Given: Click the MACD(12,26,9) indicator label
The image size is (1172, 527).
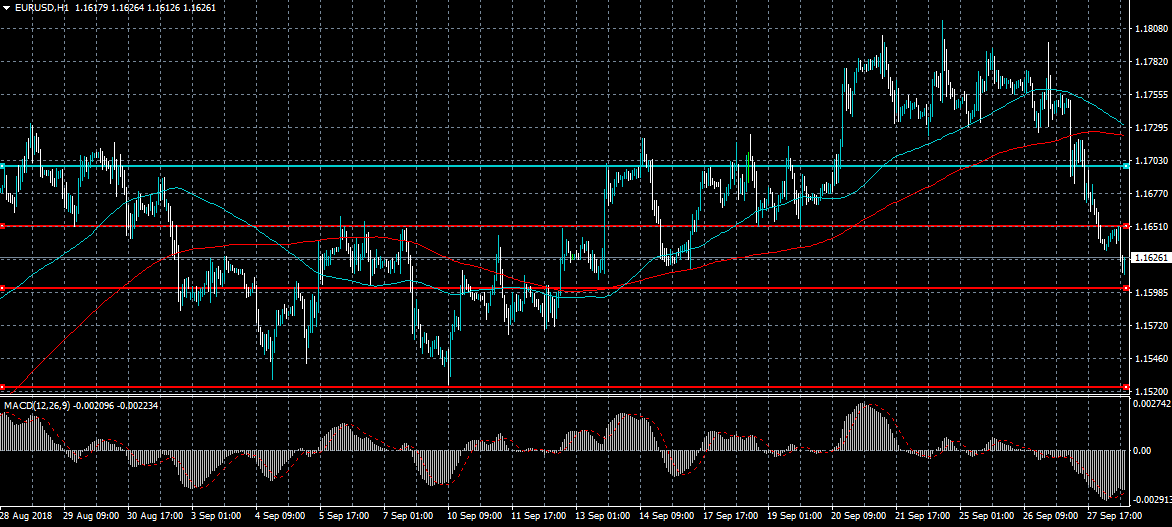Looking at the screenshot, I should click(39, 405).
